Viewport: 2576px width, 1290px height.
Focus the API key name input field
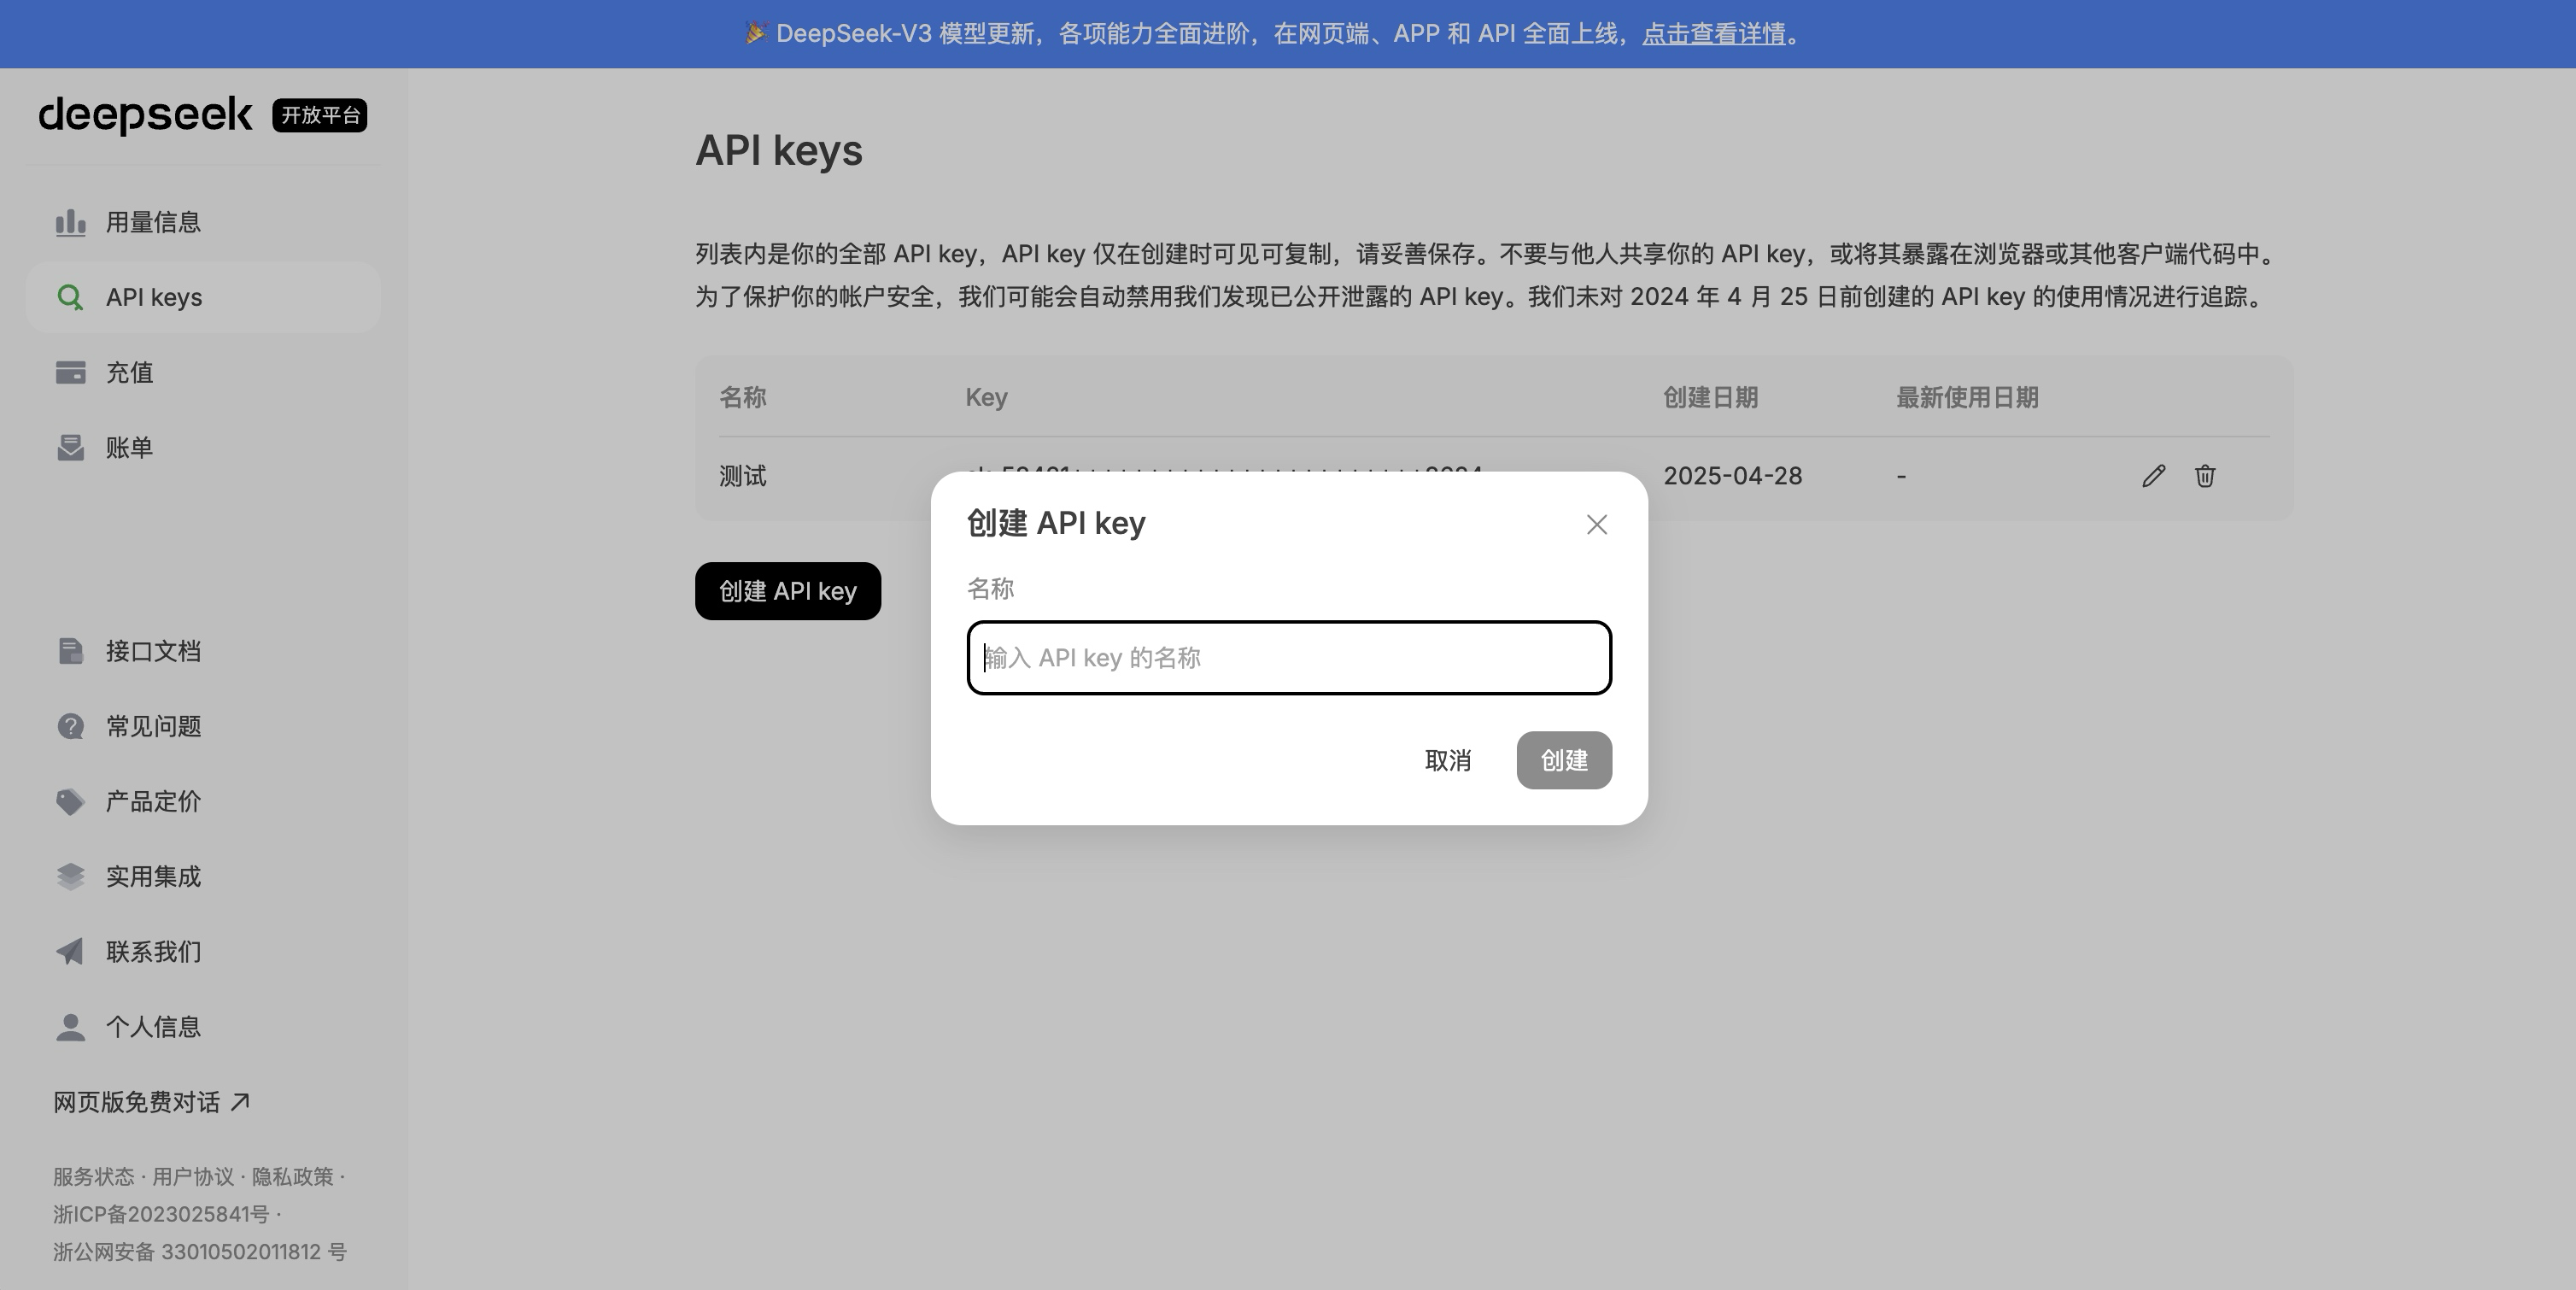pos(1288,657)
